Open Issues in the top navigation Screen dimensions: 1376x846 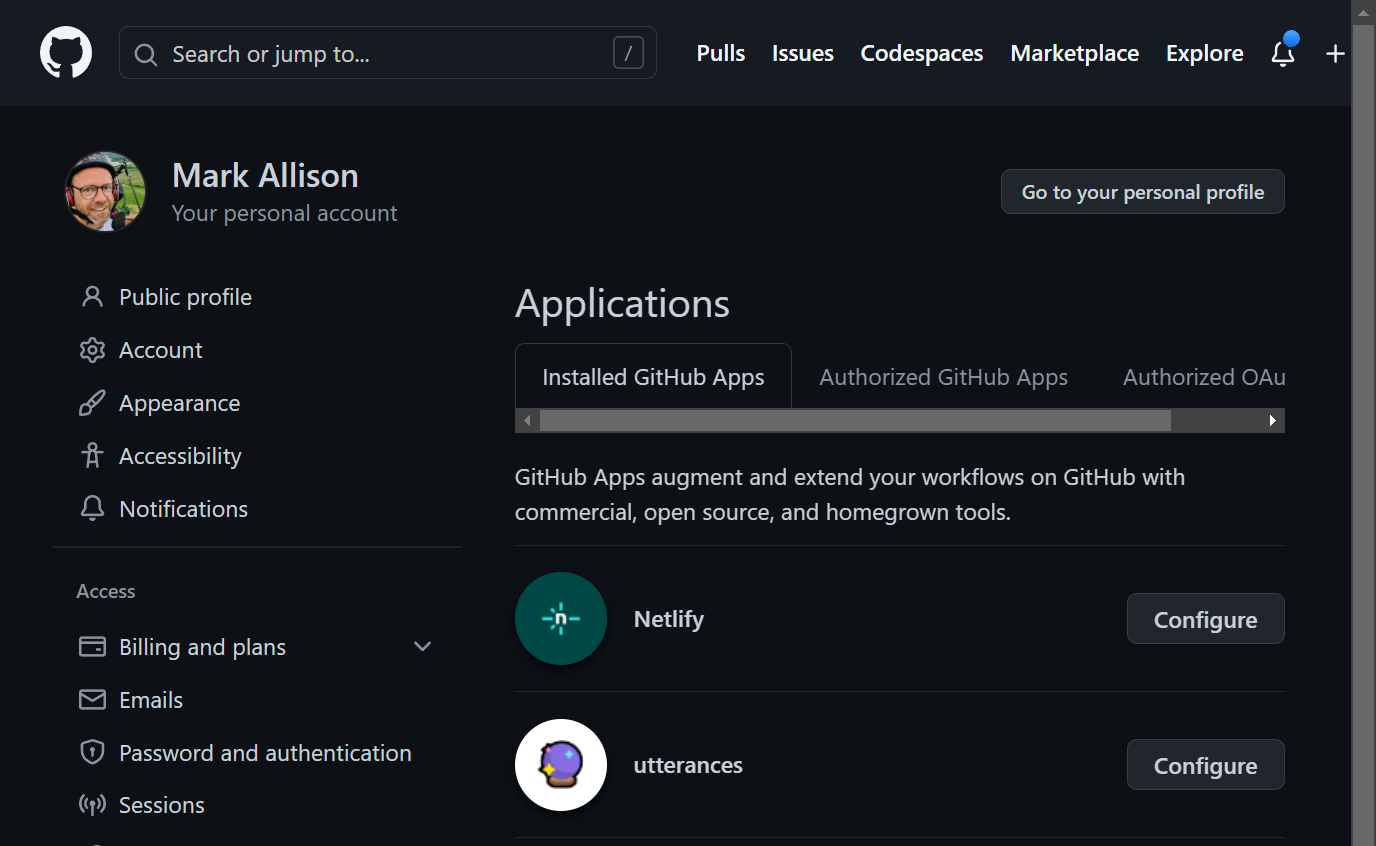pos(803,54)
